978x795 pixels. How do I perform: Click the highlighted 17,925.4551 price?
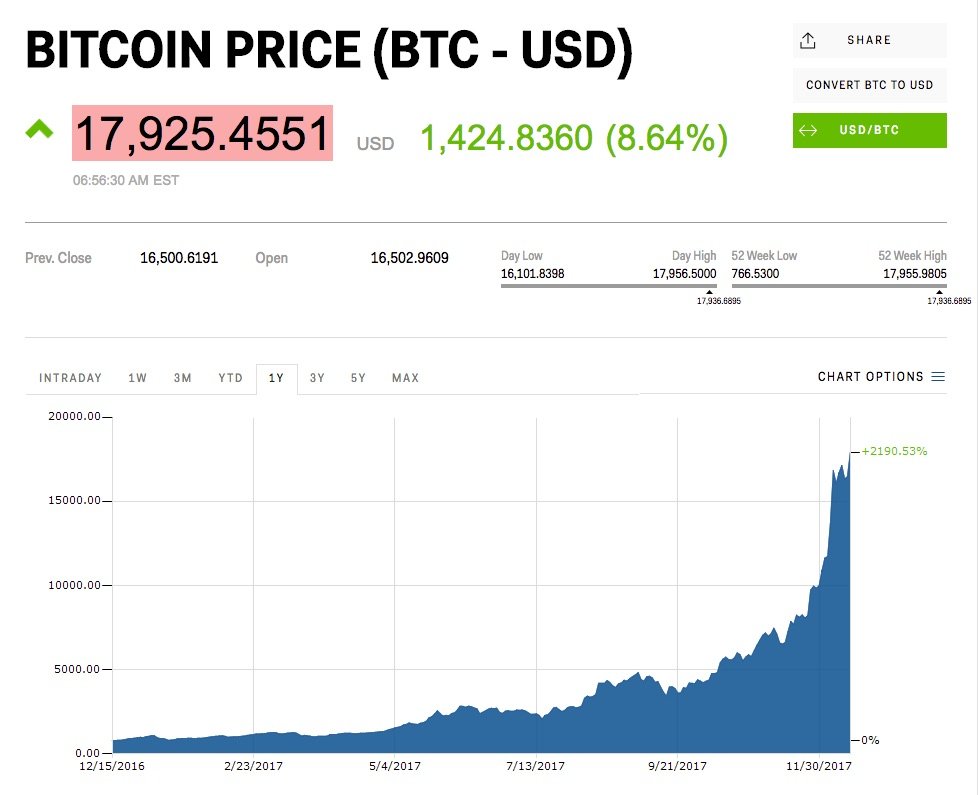202,133
